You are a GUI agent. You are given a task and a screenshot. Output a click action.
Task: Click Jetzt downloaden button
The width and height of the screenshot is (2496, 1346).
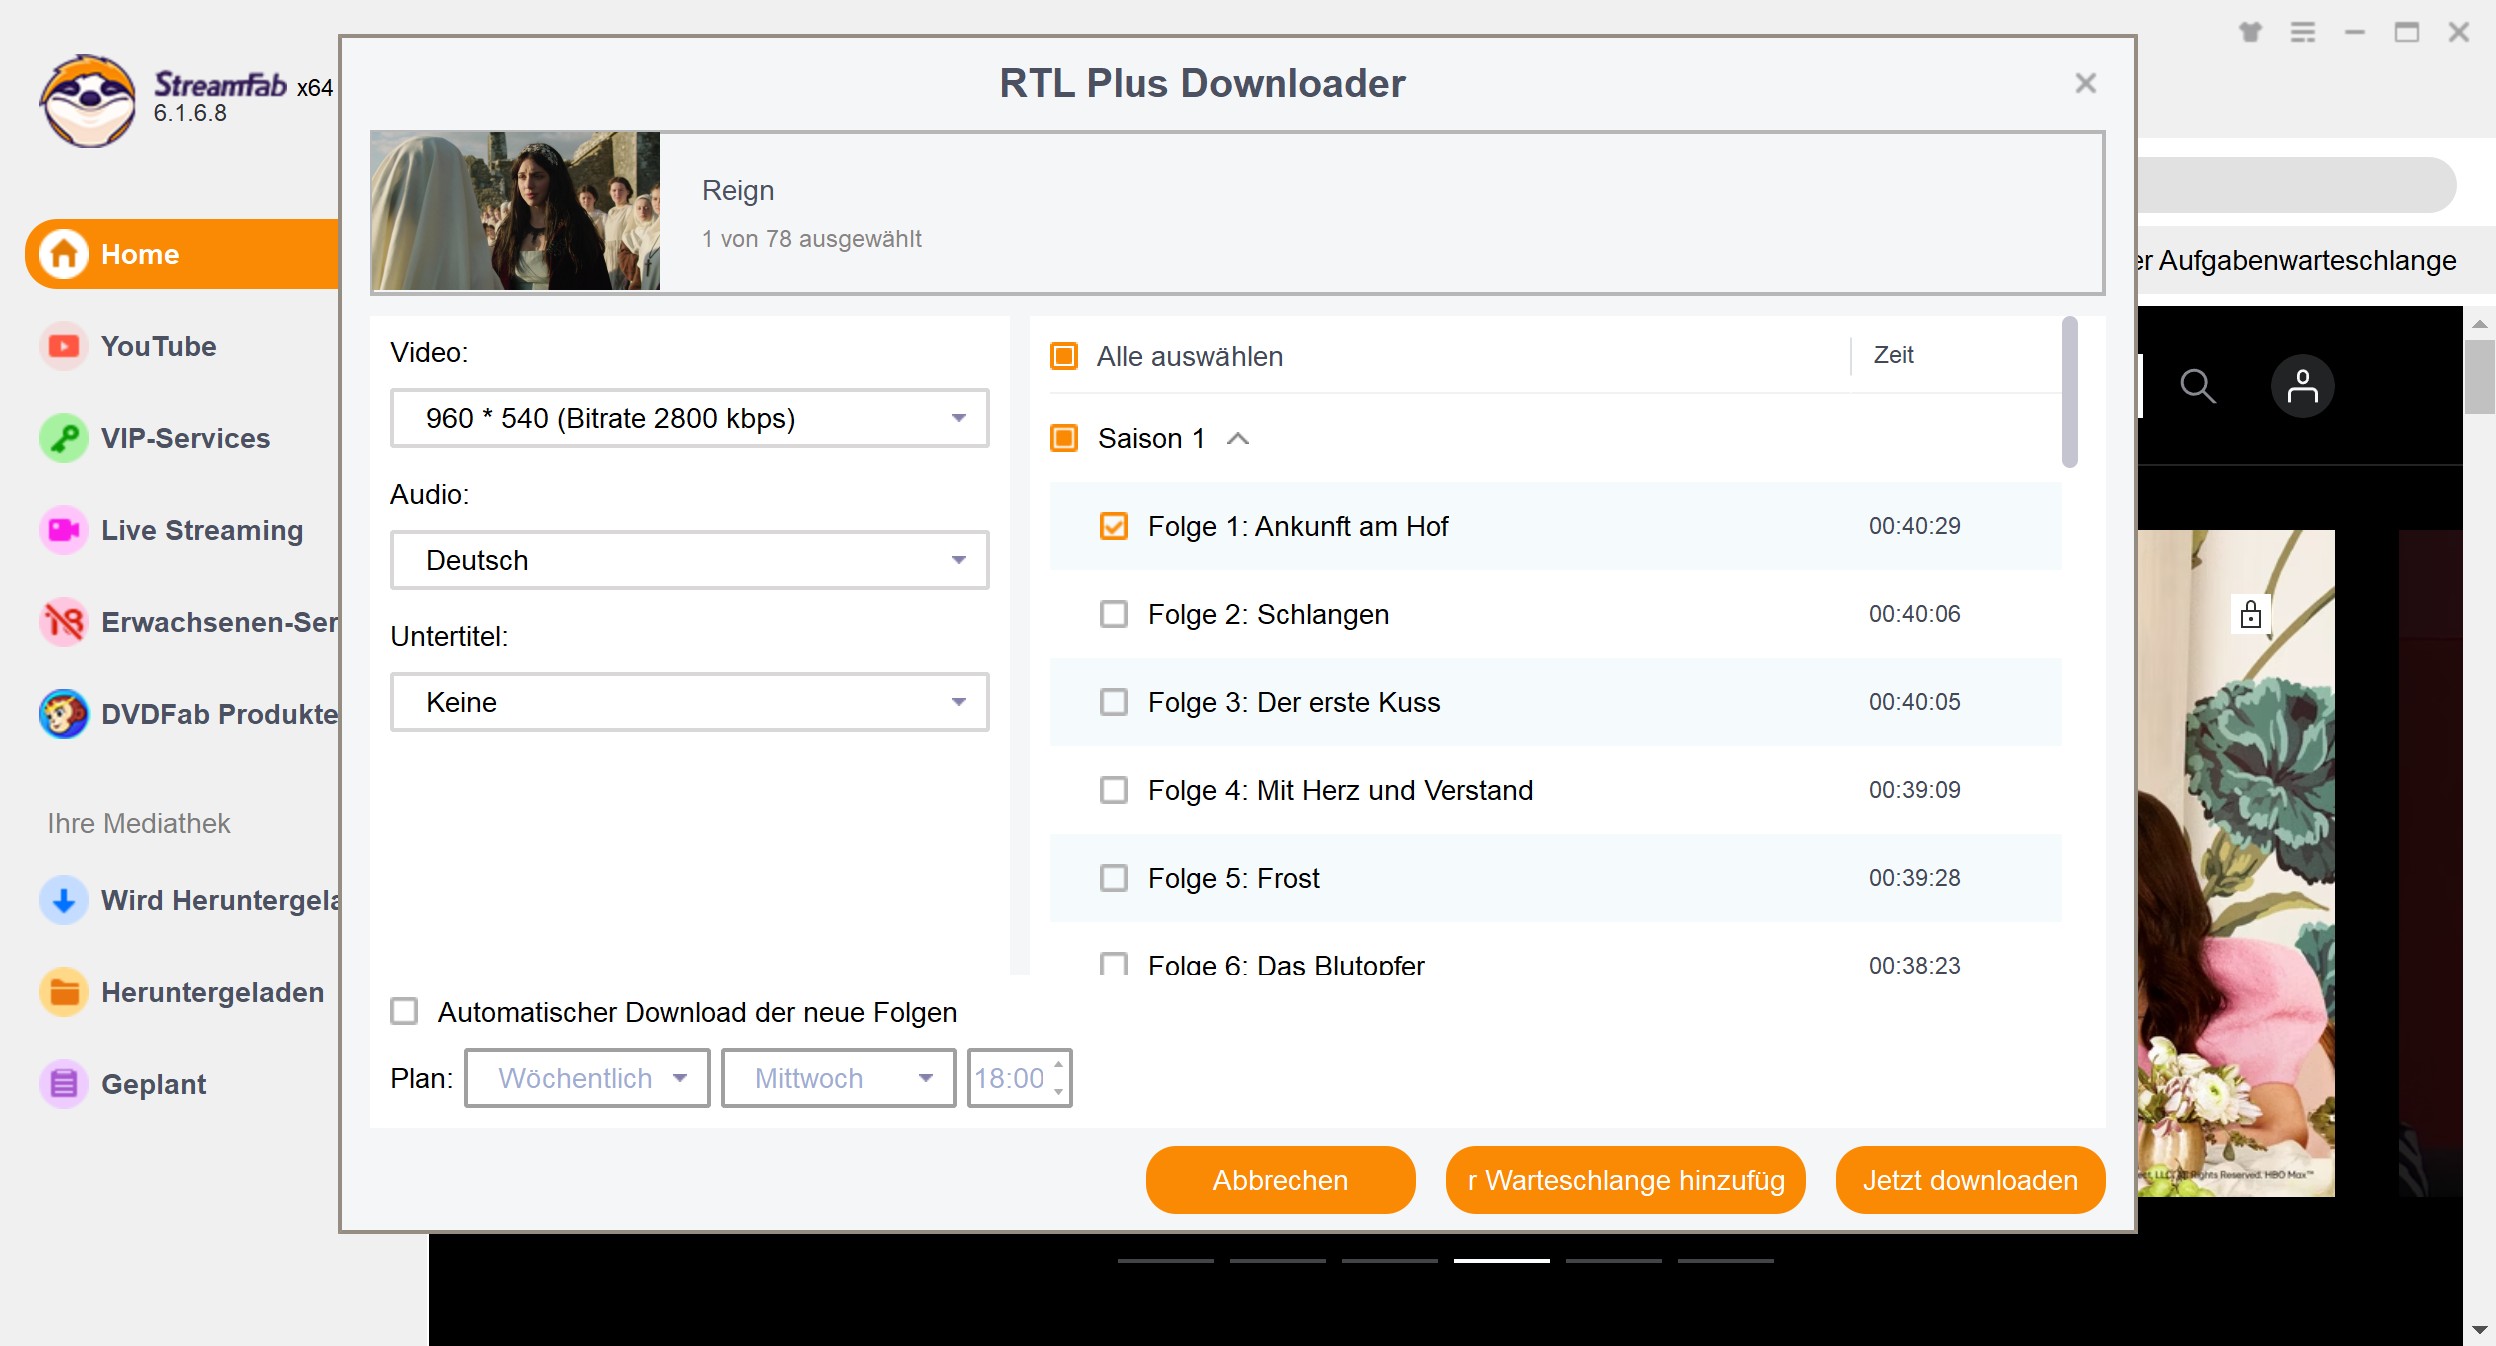pos(1970,1180)
